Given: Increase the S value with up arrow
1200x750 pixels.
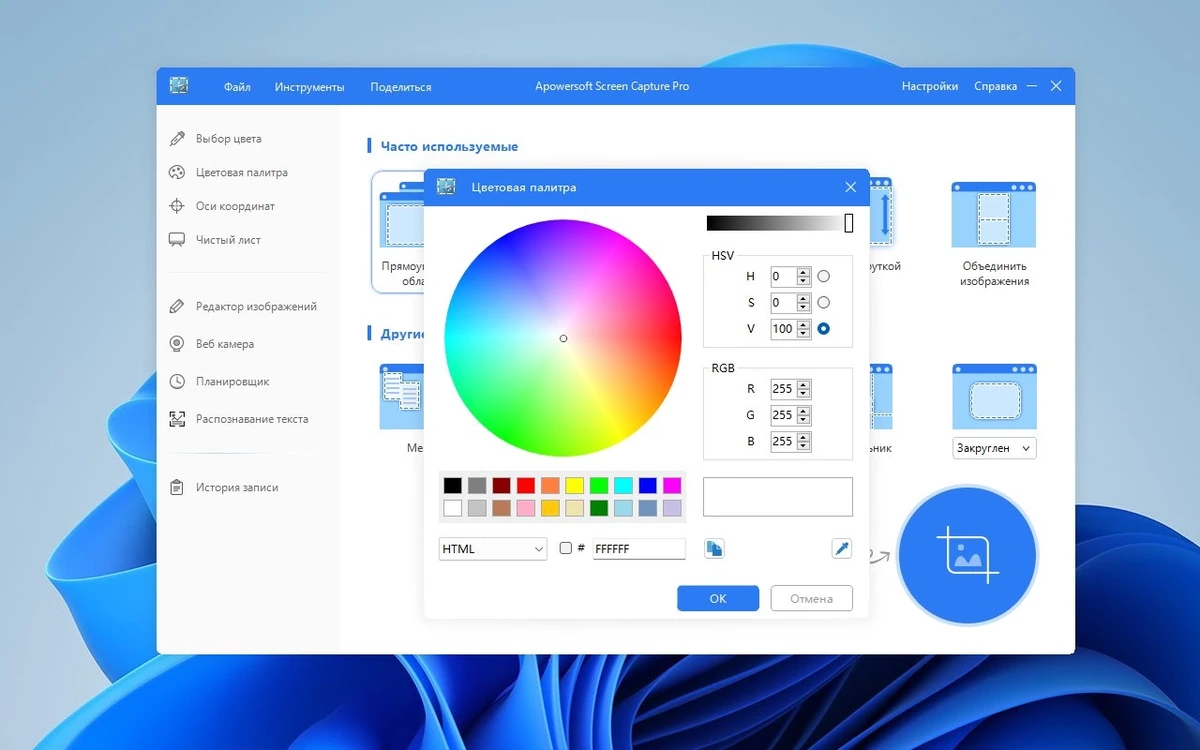Looking at the screenshot, I should pos(804,298).
